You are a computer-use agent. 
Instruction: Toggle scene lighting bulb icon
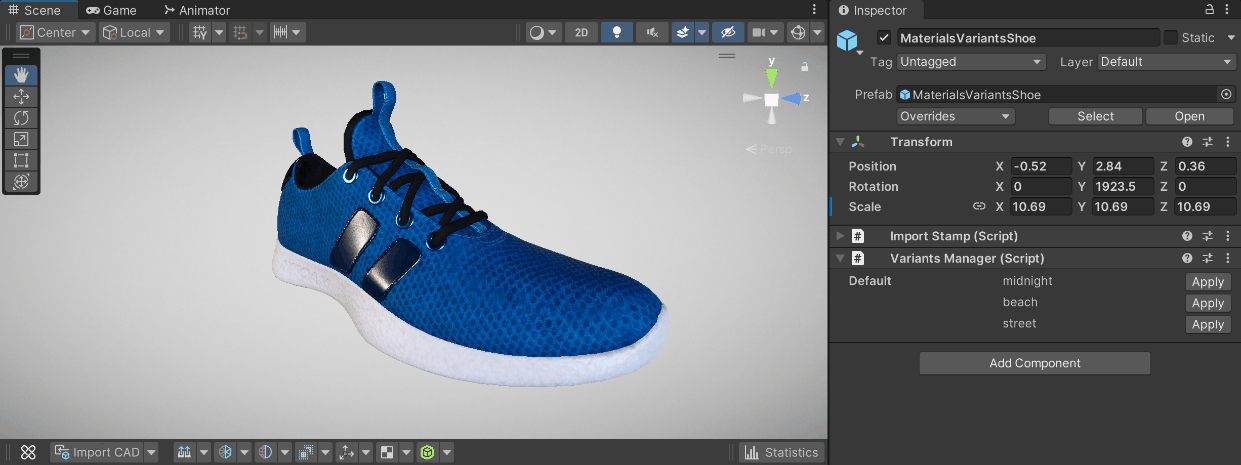coord(616,32)
